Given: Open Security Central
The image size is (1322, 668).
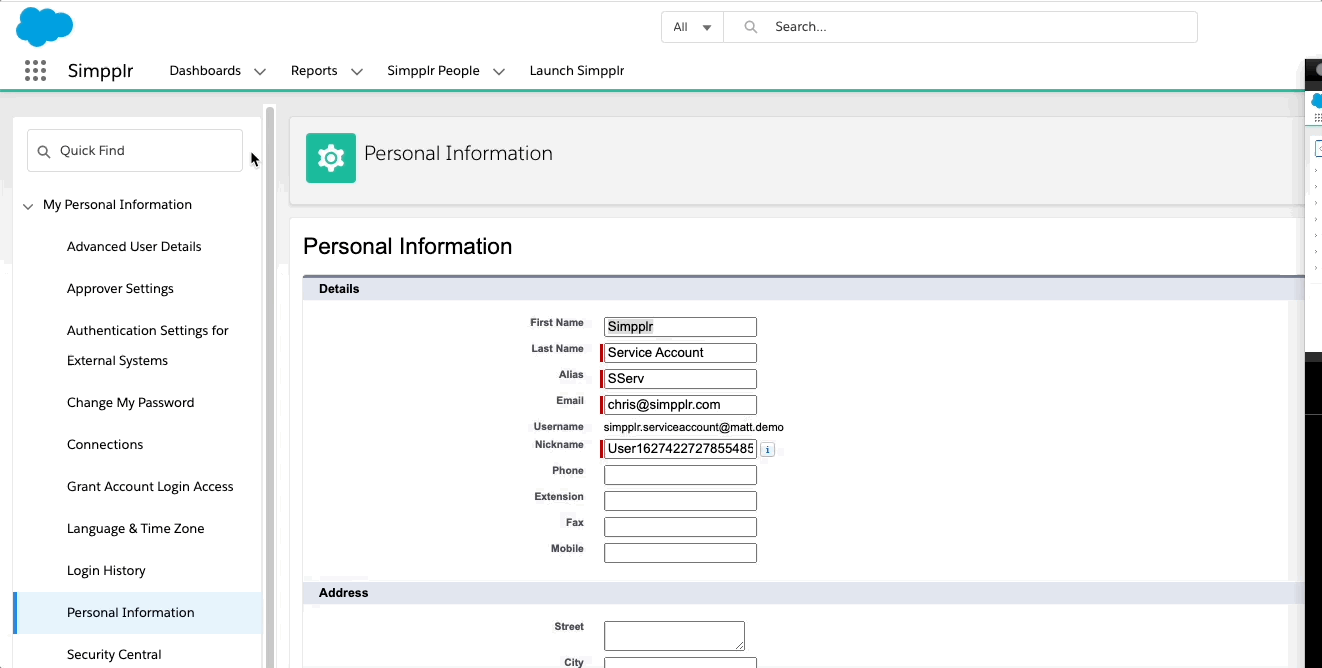Looking at the screenshot, I should [114, 655].
